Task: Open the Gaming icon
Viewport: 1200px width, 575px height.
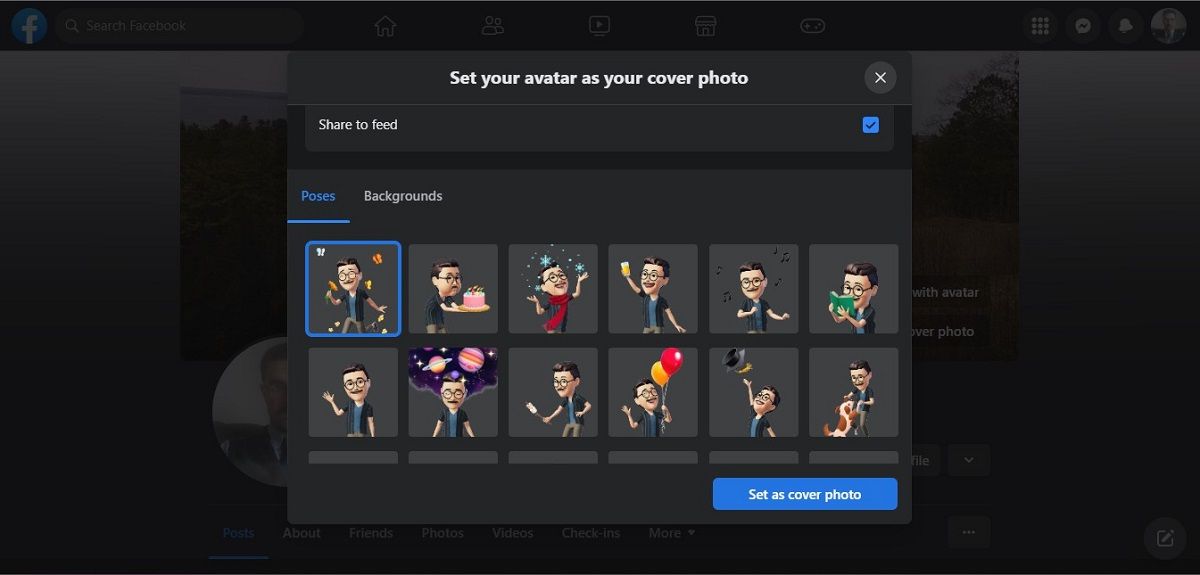Action: point(812,25)
